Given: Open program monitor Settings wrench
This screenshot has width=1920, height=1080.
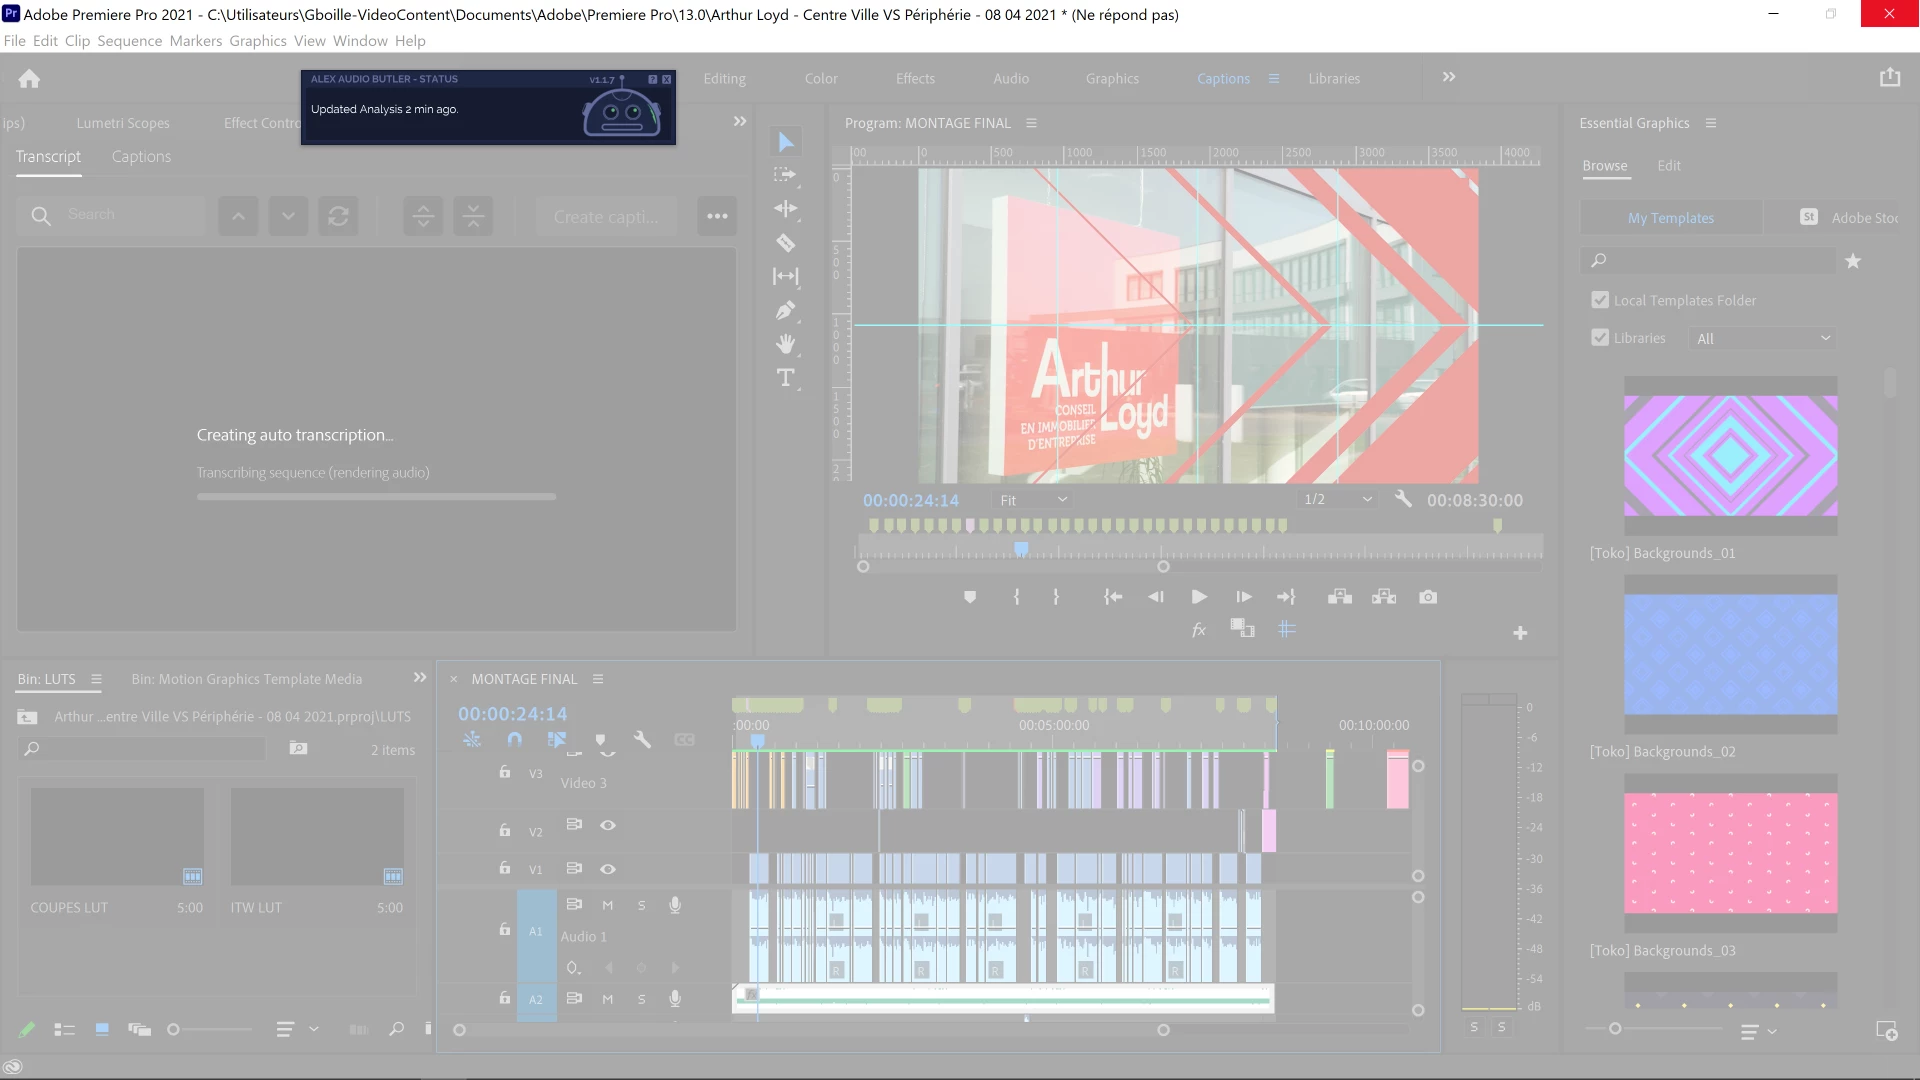Looking at the screenshot, I should [x=1403, y=499].
